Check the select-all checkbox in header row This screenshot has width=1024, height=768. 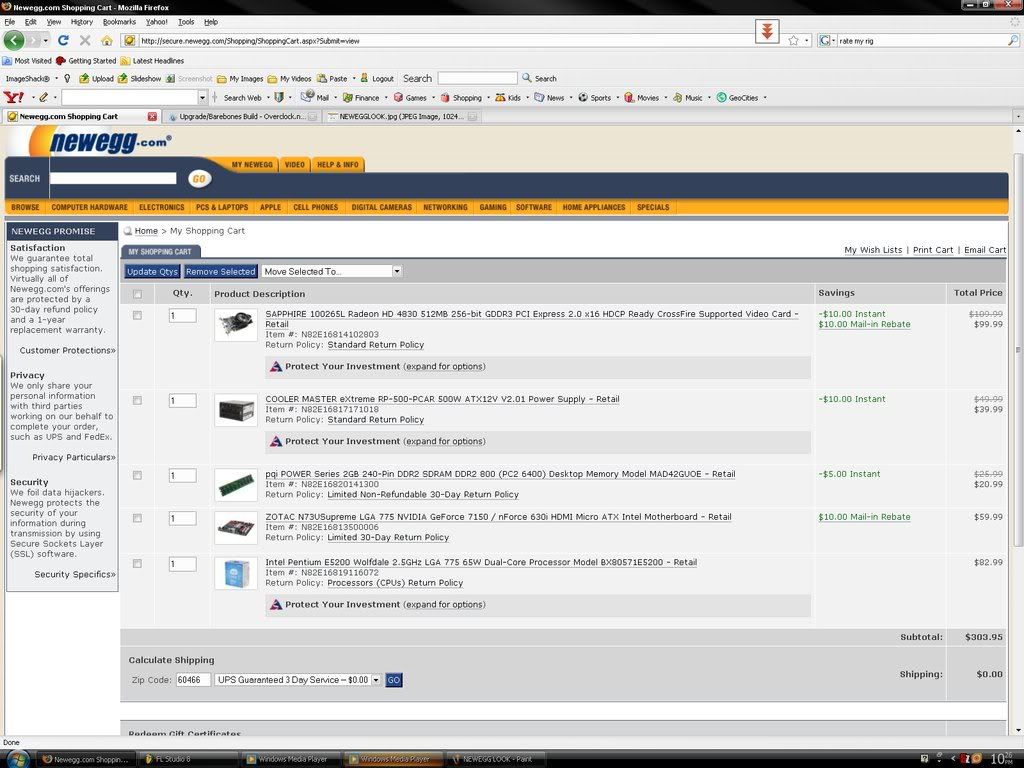pyautogui.click(x=137, y=294)
